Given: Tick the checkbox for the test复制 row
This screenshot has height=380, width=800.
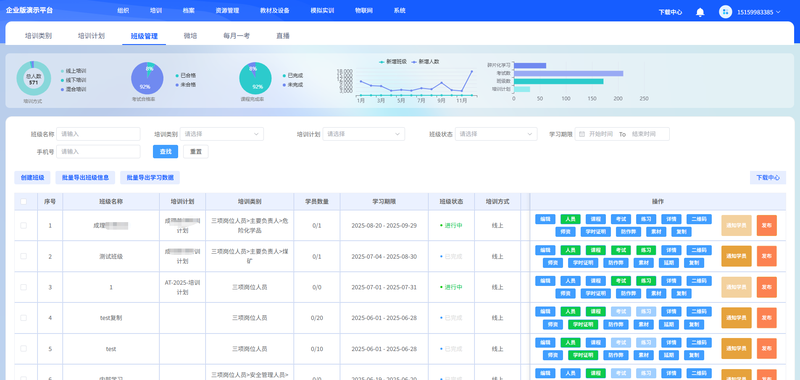Looking at the screenshot, I should (23, 318).
